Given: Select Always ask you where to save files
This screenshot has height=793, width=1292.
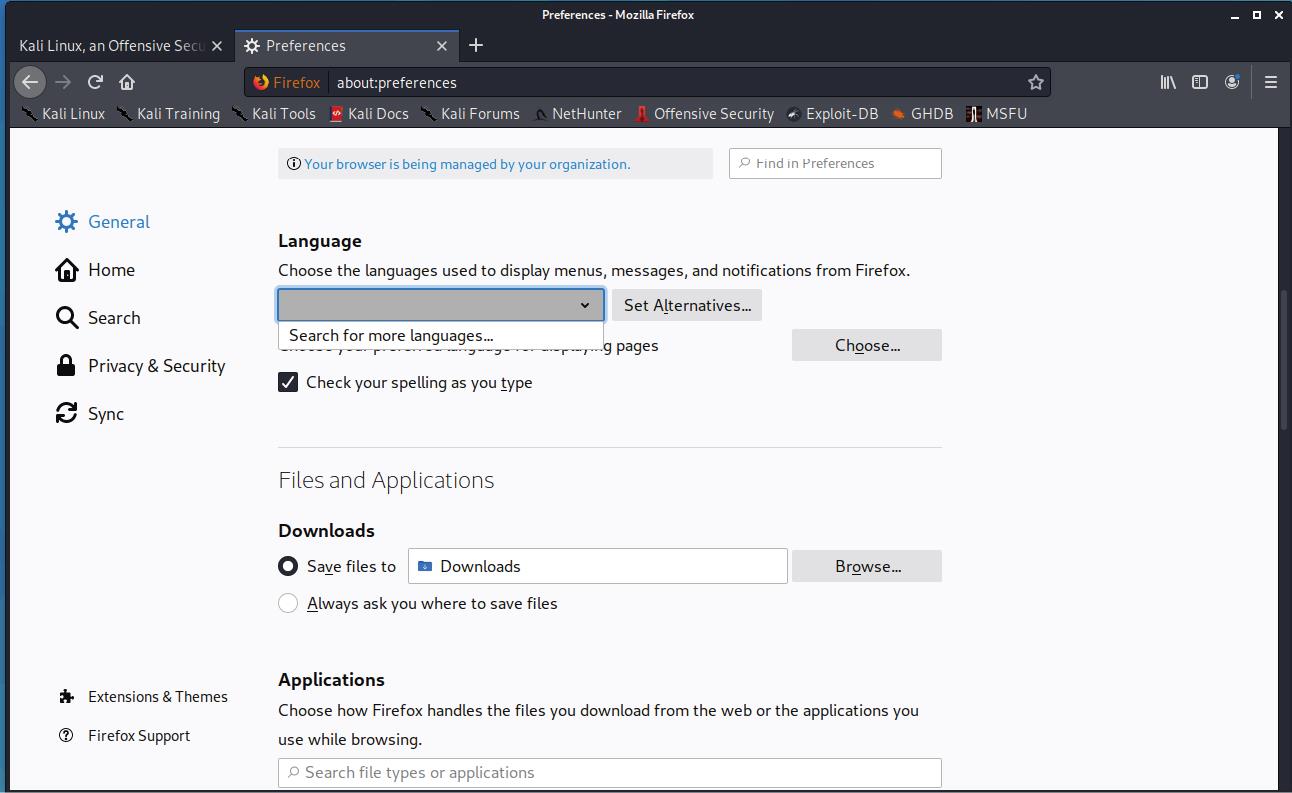Looking at the screenshot, I should [288, 603].
